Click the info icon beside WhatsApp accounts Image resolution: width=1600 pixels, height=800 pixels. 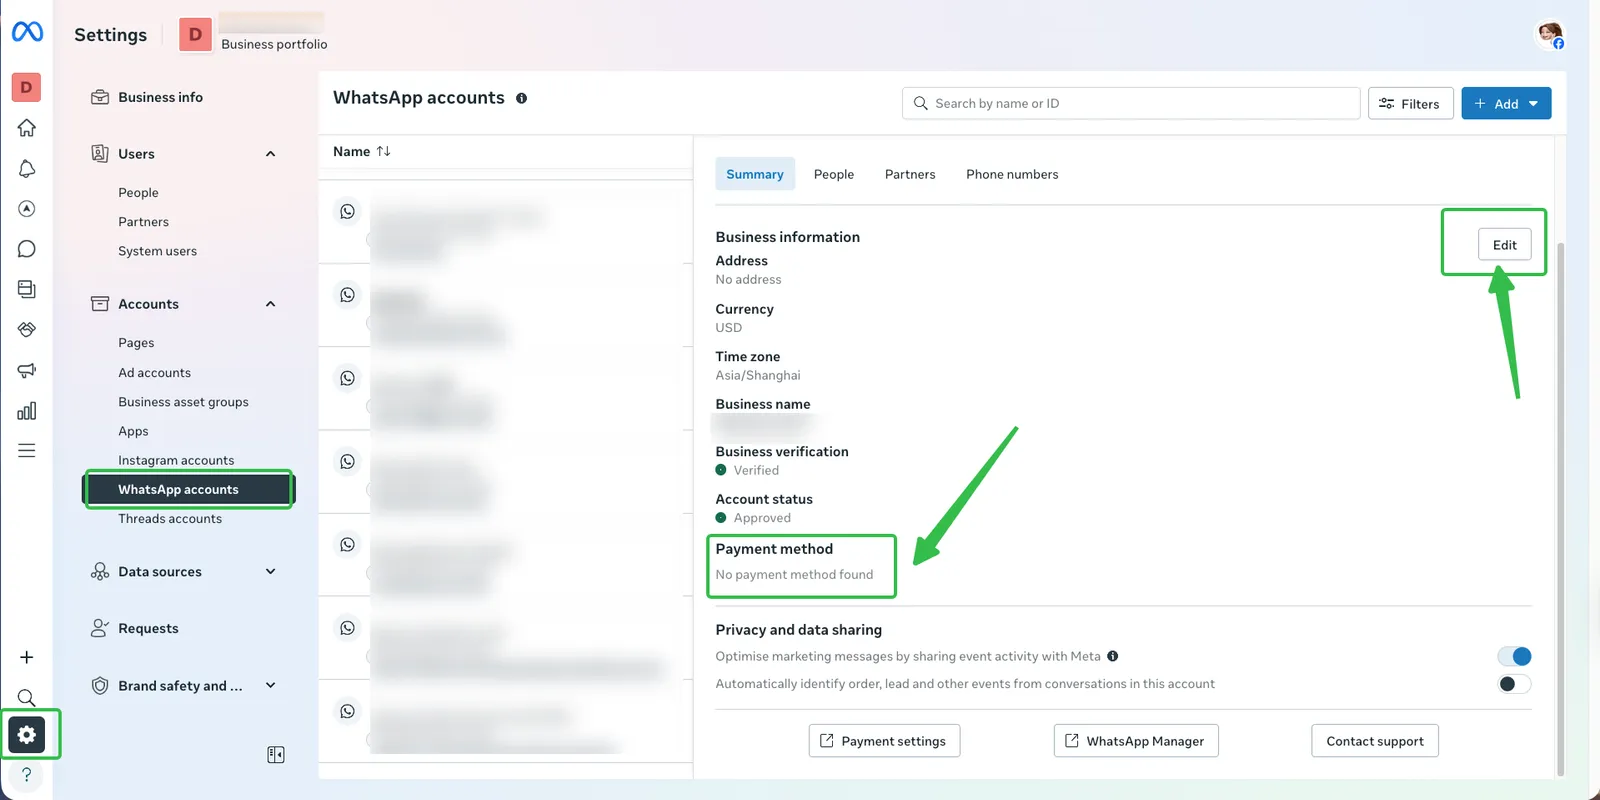521,98
